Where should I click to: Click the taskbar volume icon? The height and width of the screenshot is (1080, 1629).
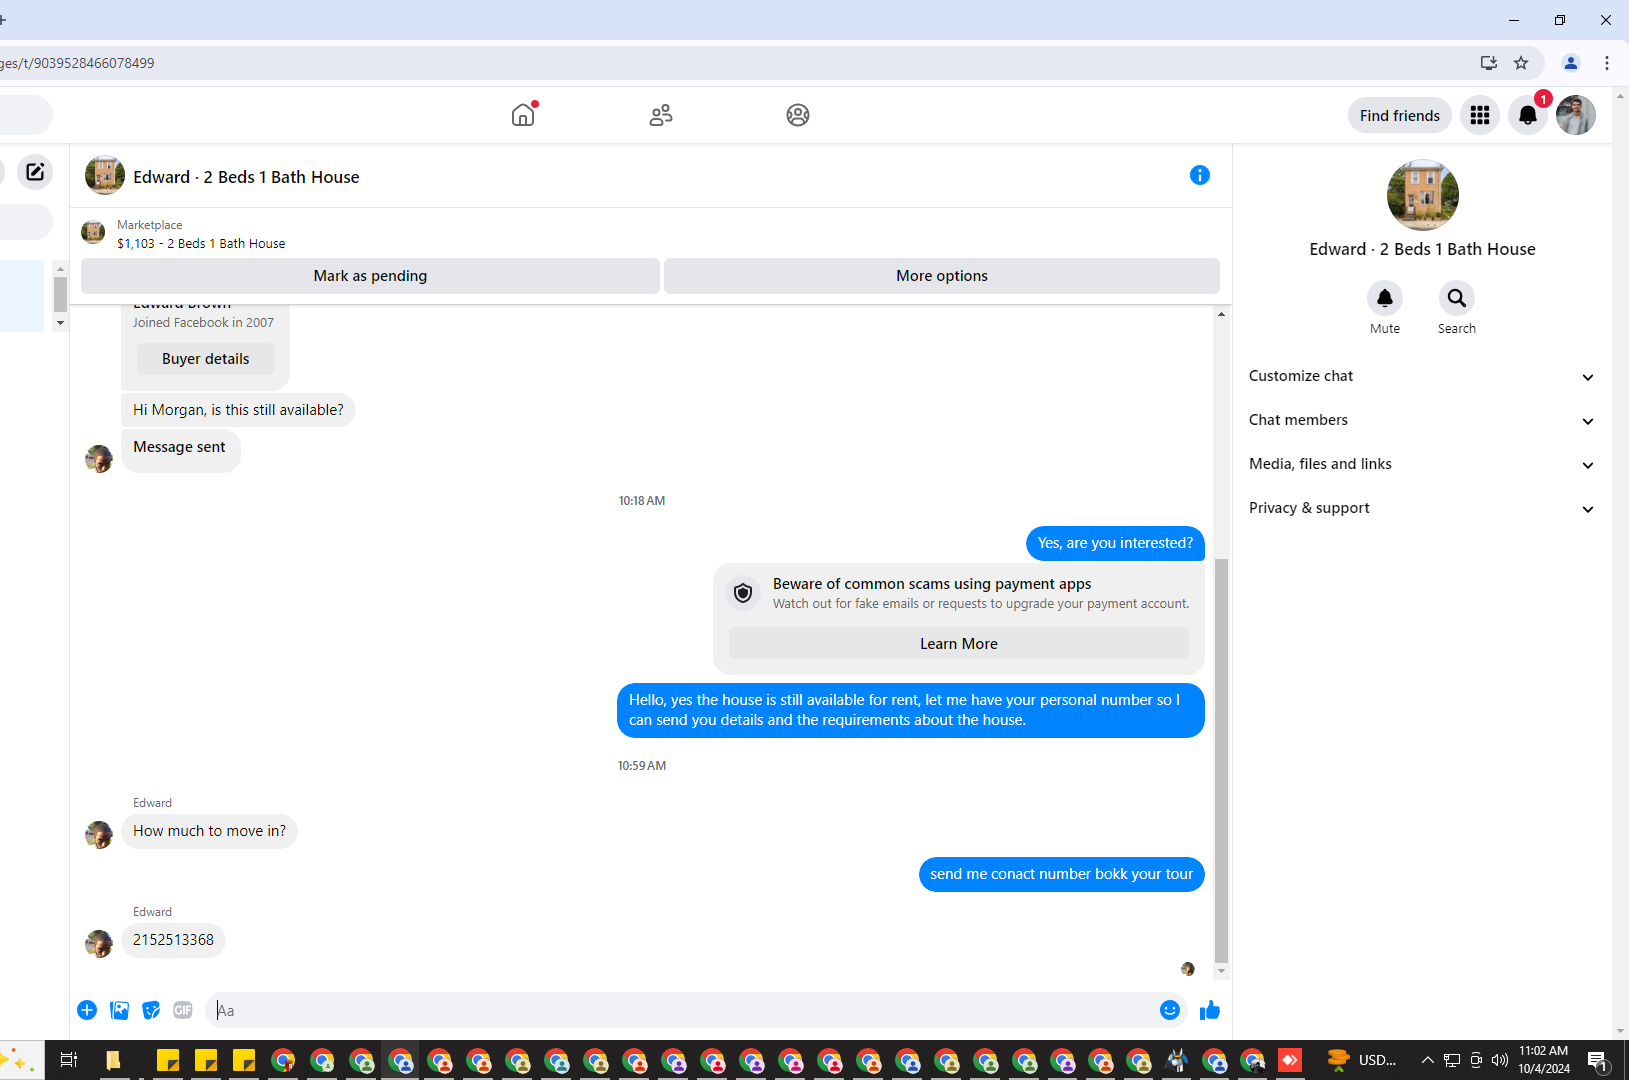coord(1500,1060)
